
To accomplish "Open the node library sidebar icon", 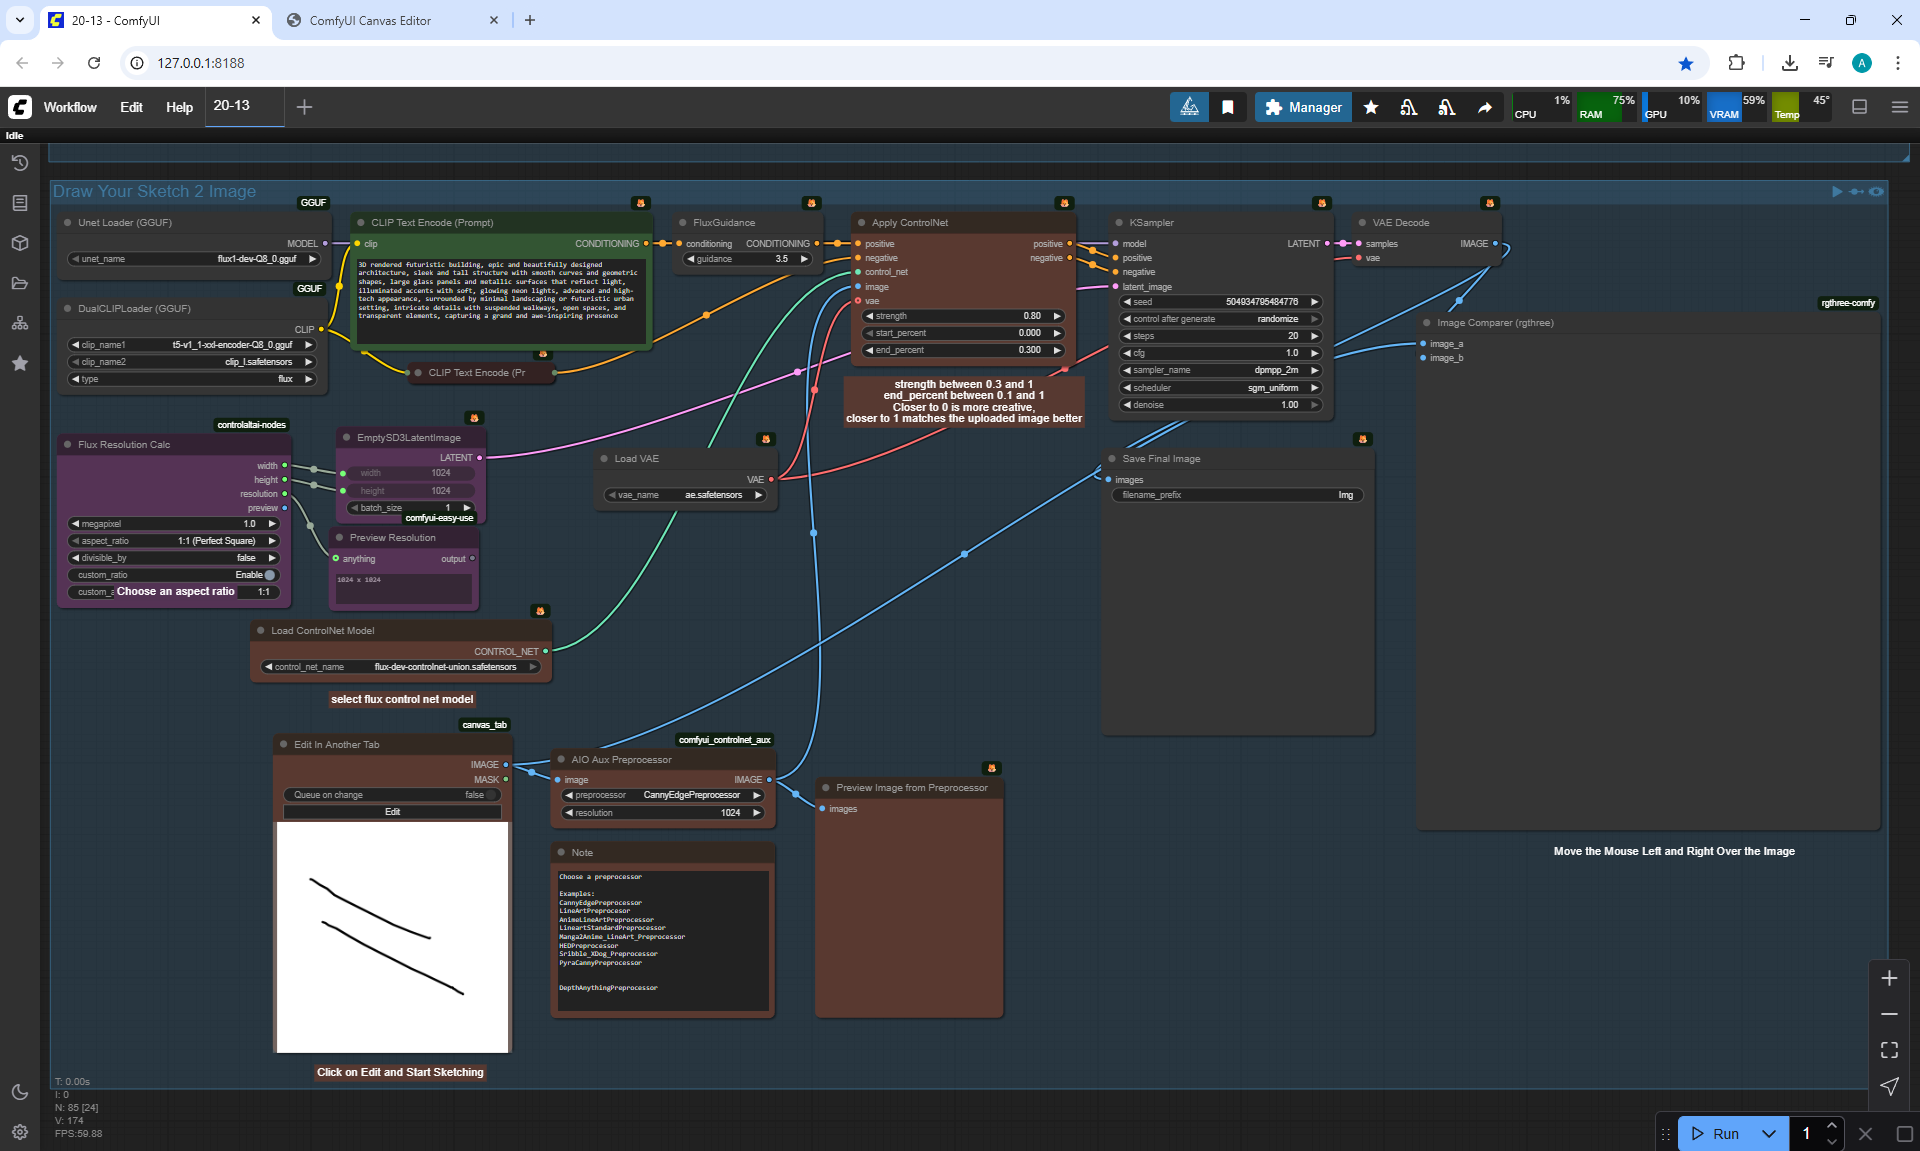I will click(20, 203).
